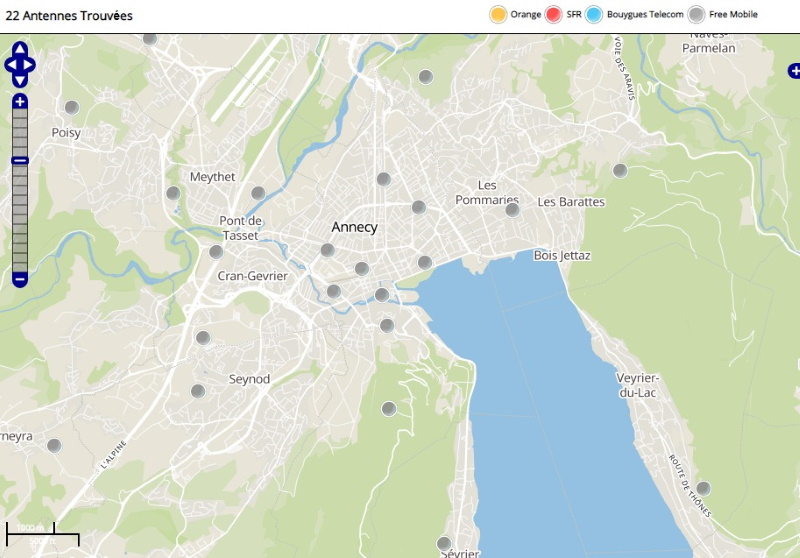Select the antenna marker near Pont de Tasset
The width and height of the screenshot is (800, 558).
pos(216,252)
